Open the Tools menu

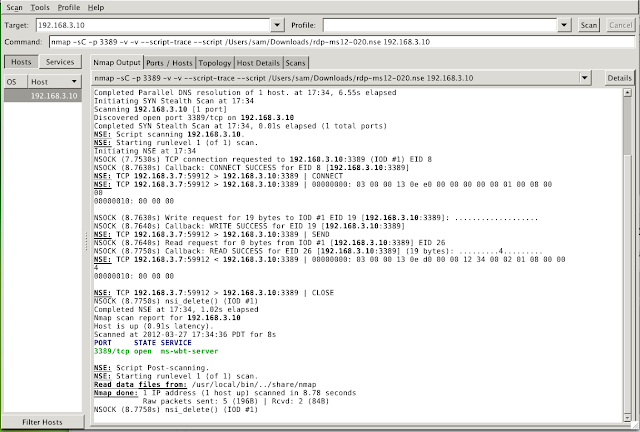pyautogui.click(x=40, y=7)
